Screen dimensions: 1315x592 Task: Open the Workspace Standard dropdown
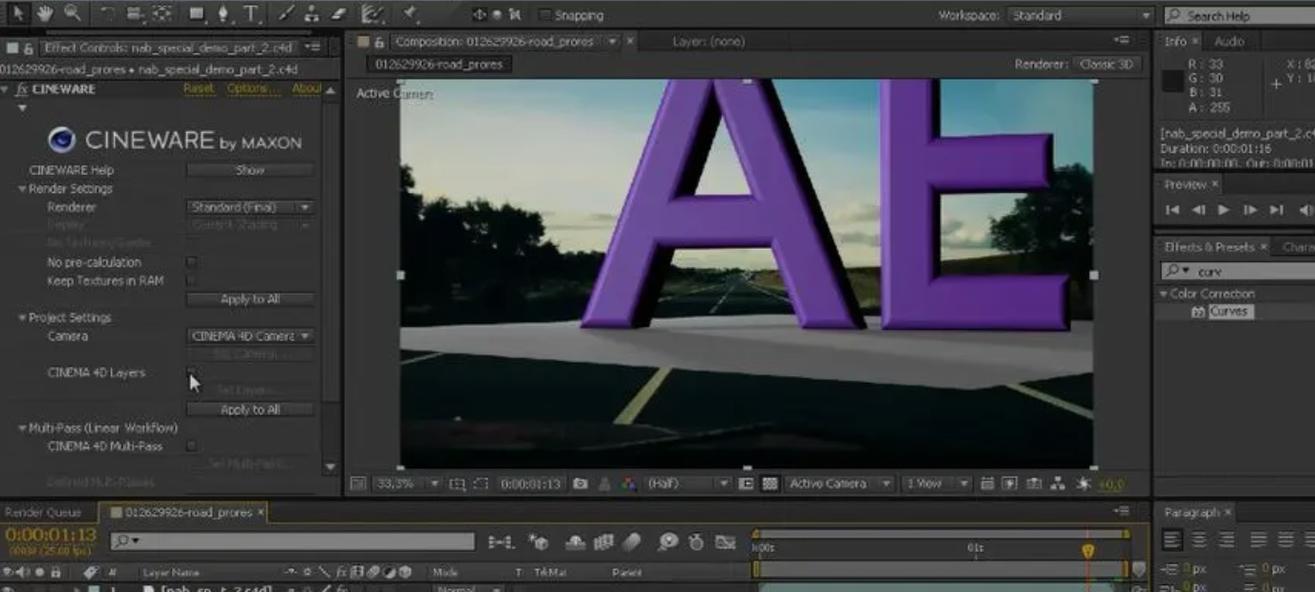(x=1080, y=16)
